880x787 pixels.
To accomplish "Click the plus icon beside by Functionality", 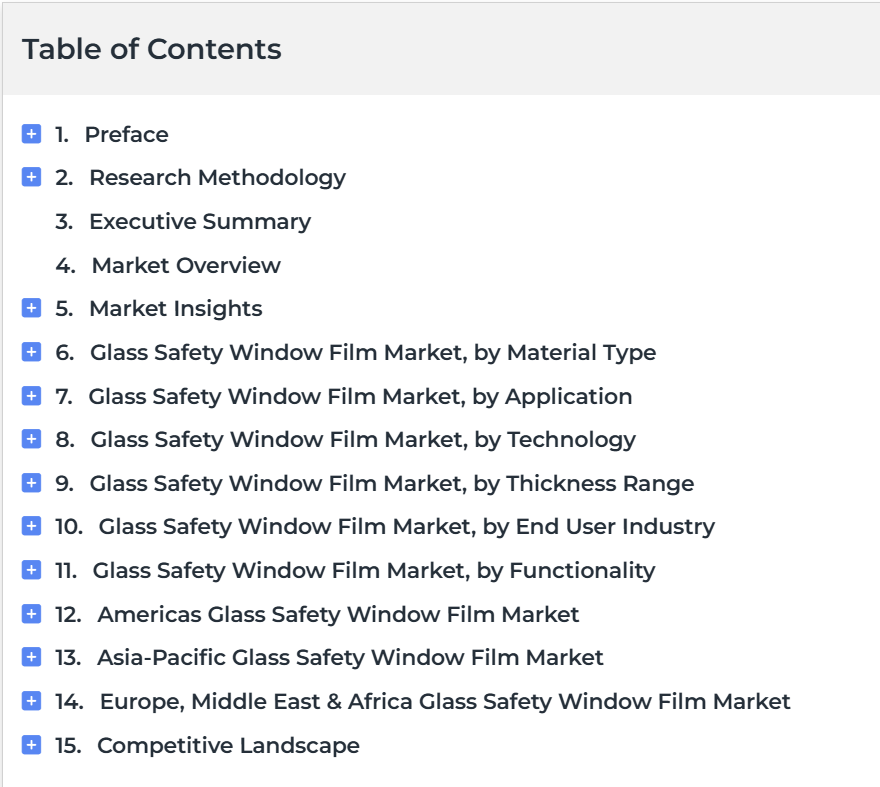I will [x=31, y=570].
